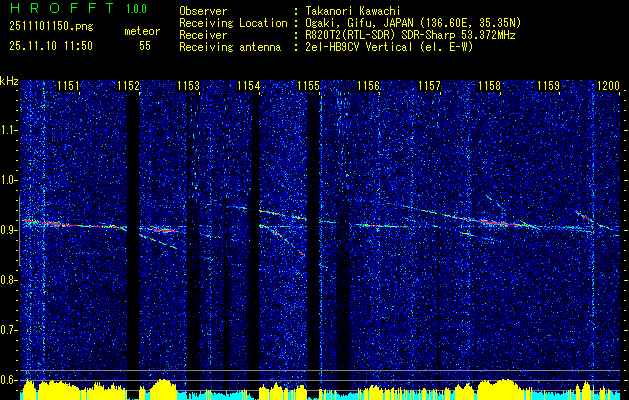Viewport: 629px width, 400px height.
Task: Click time marker 1155
Action: pos(309,86)
